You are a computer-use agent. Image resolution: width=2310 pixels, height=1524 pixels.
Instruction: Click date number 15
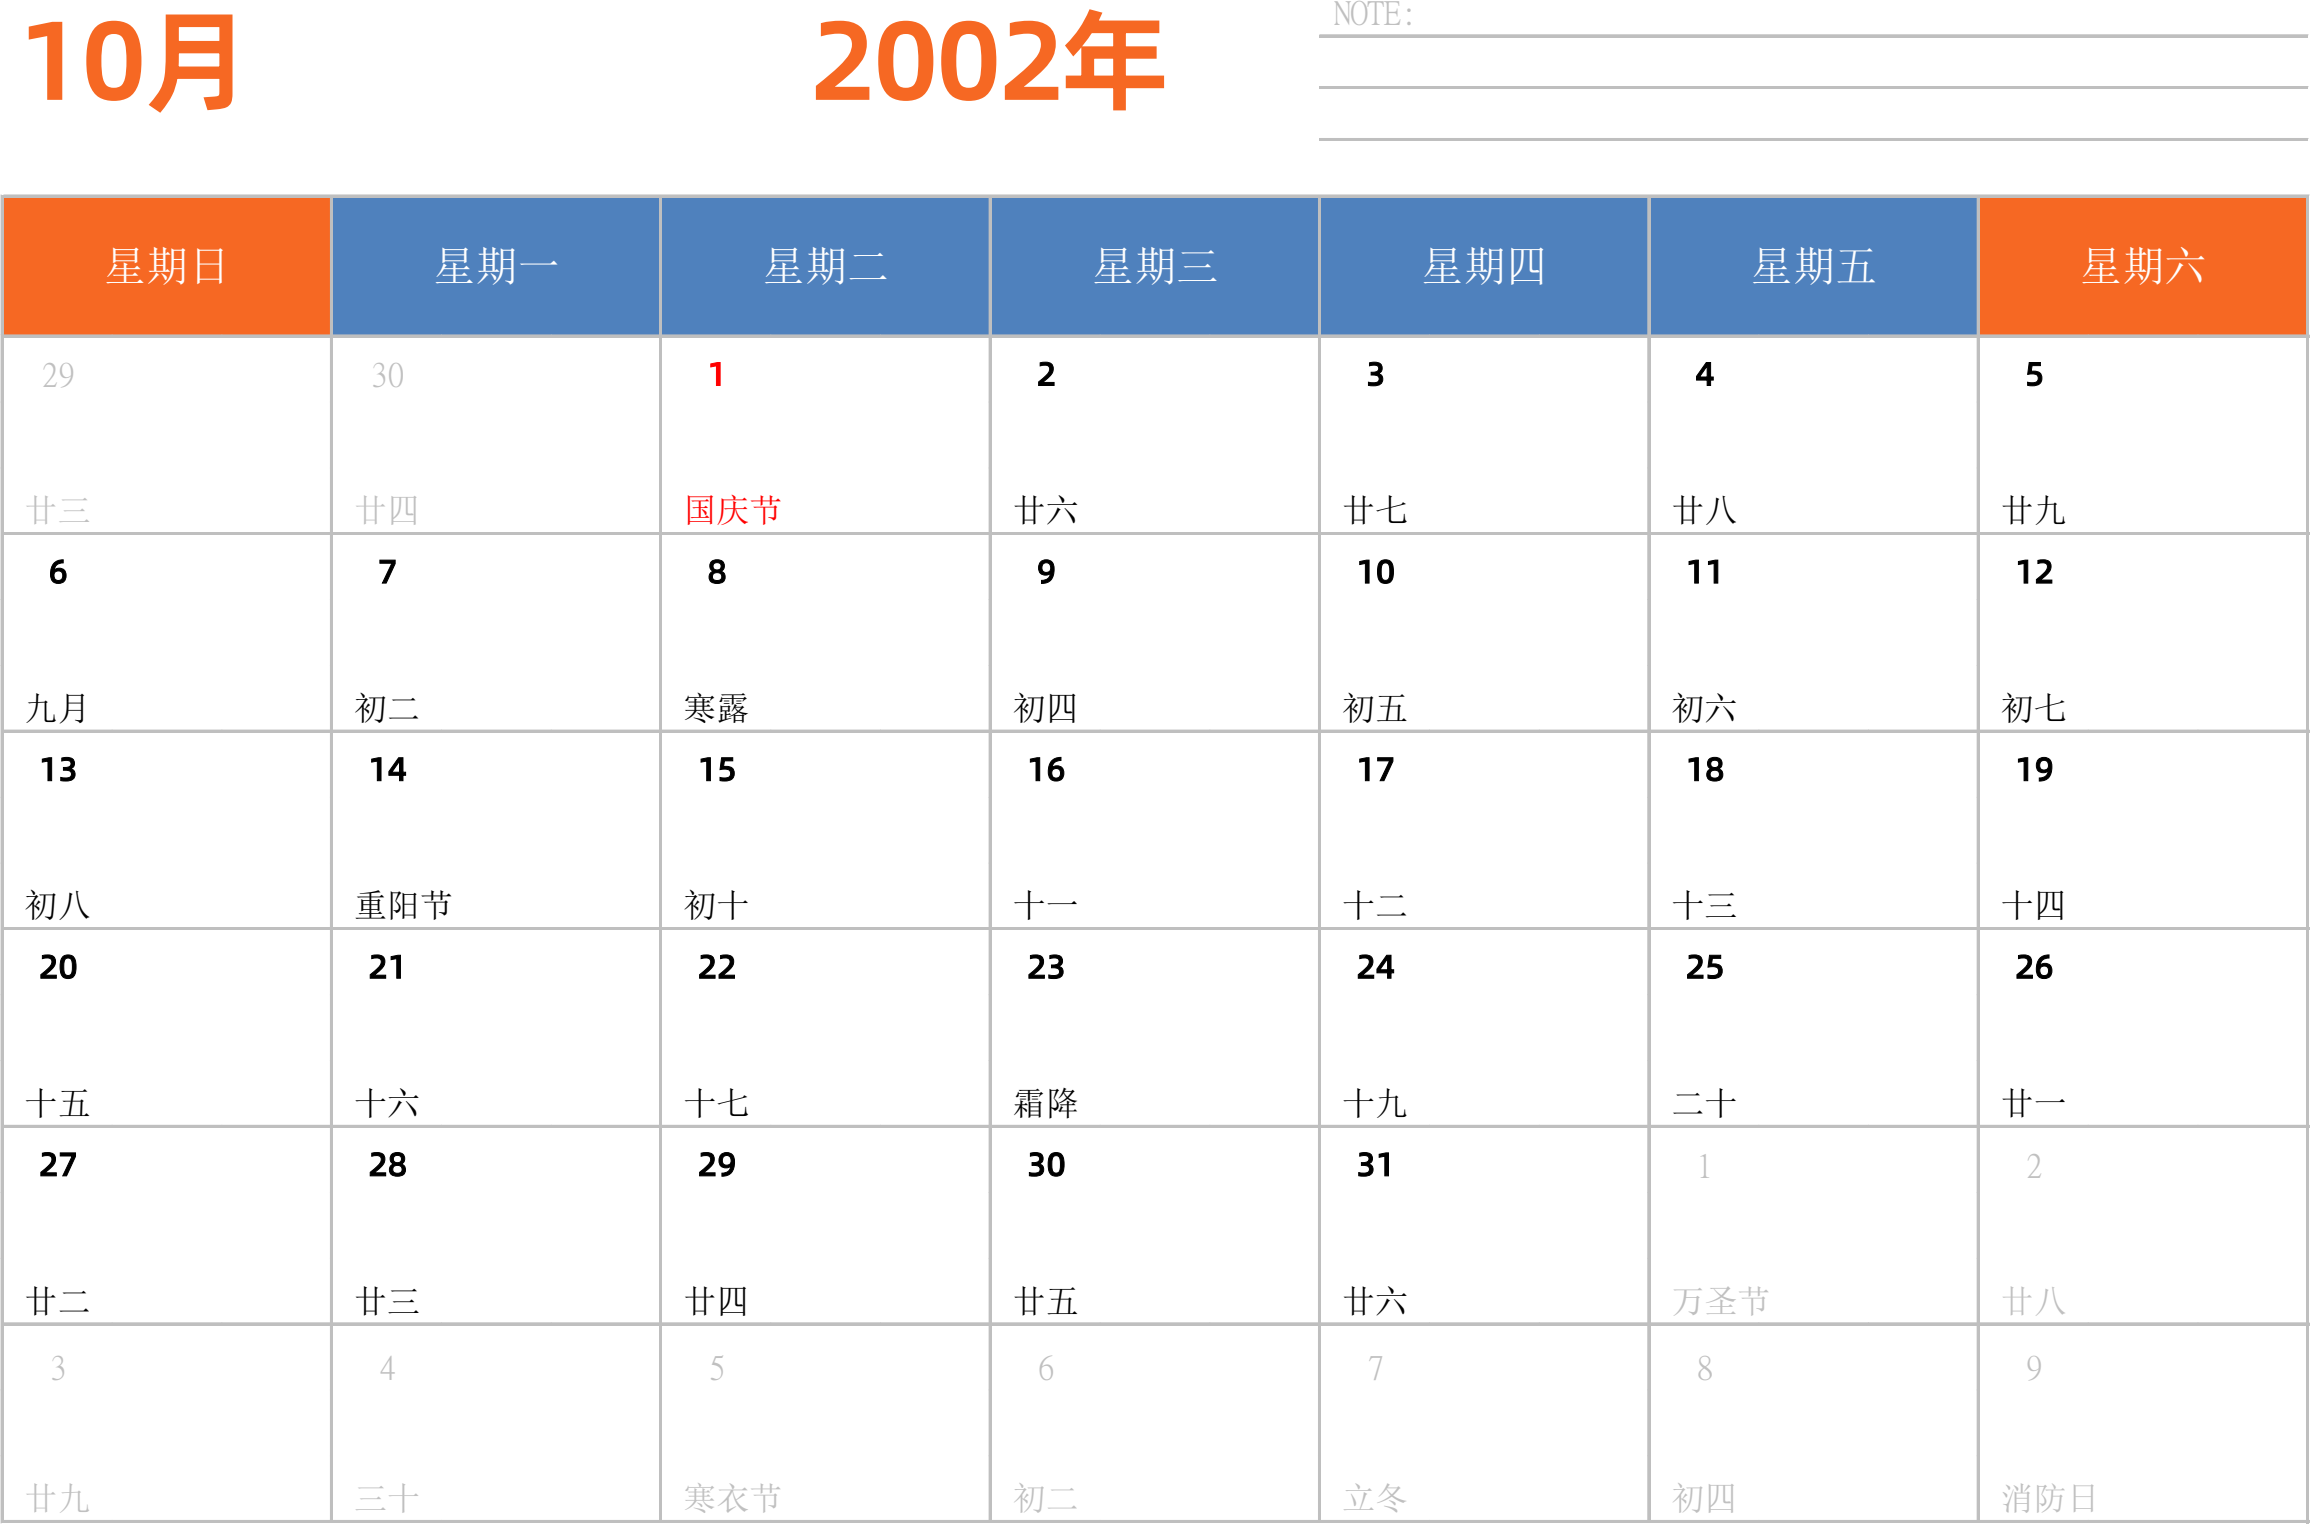pyautogui.click(x=717, y=770)
